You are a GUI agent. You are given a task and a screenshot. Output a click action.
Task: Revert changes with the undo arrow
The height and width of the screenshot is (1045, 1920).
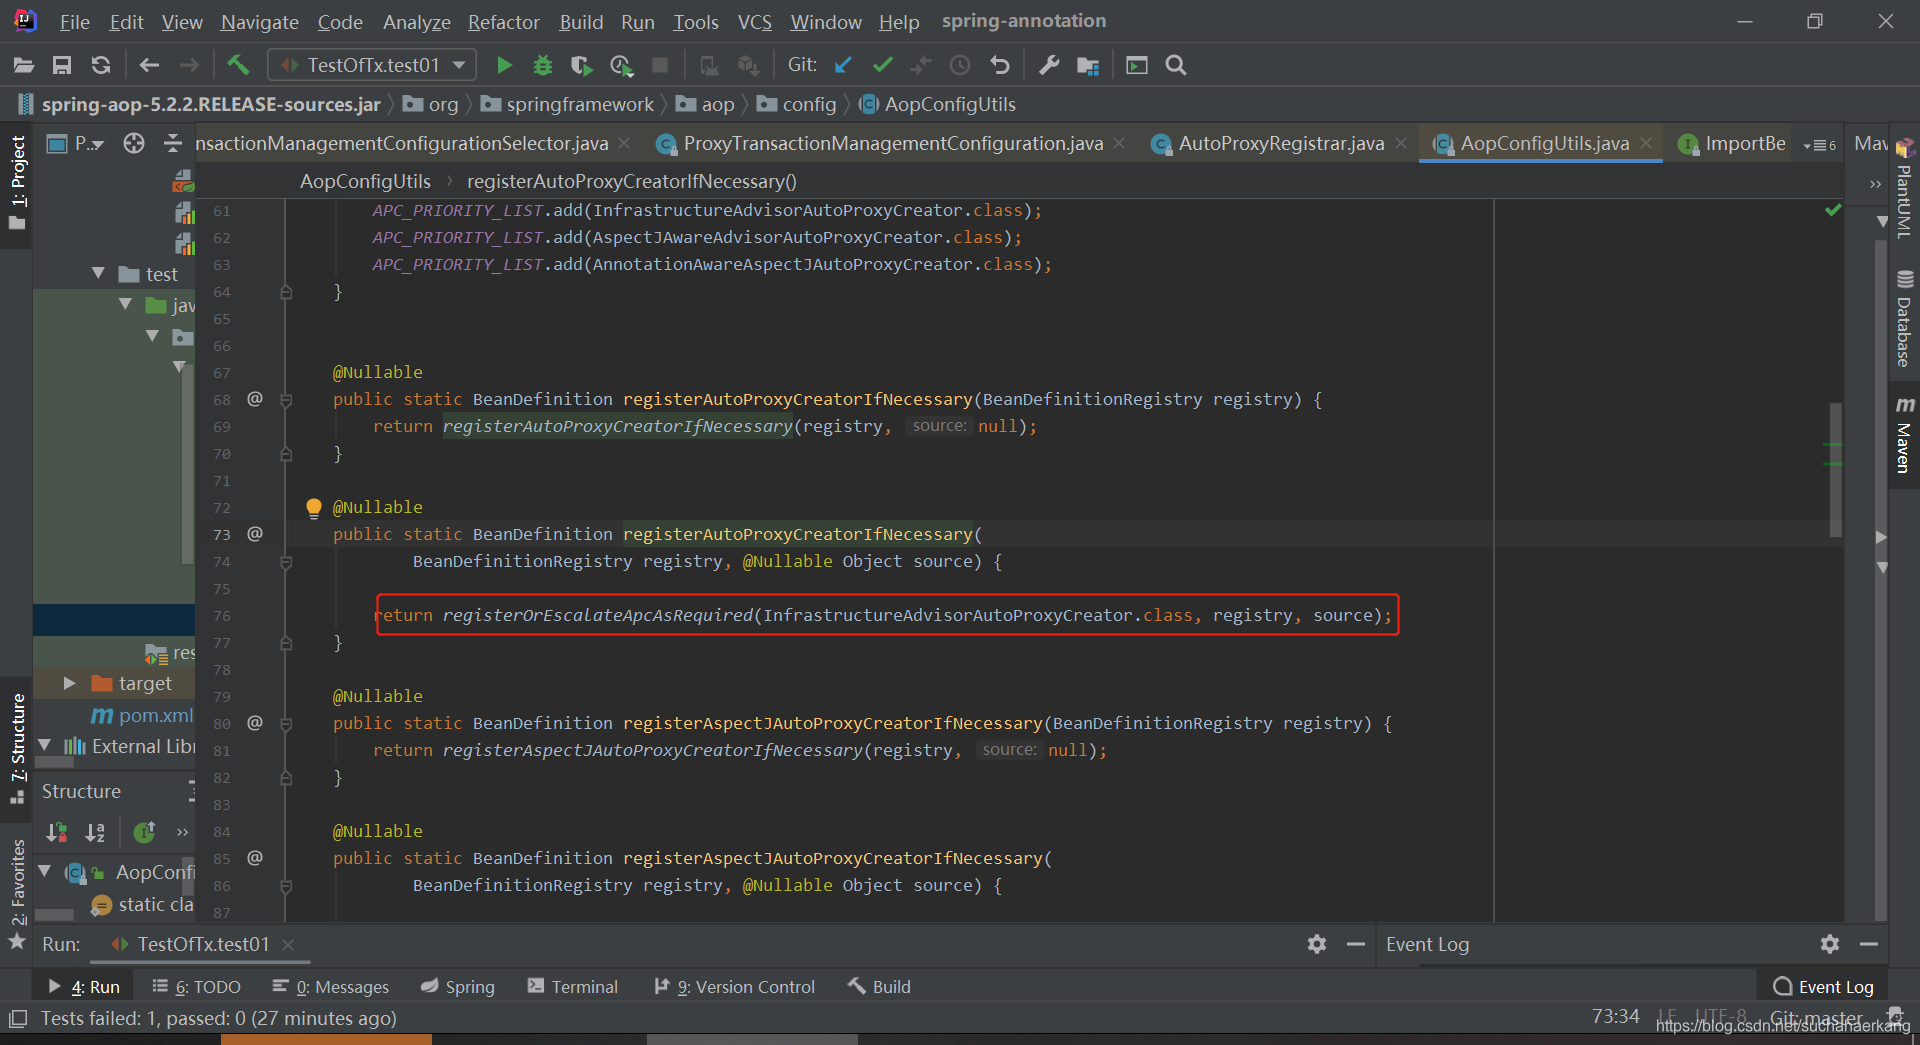[999, 65]
